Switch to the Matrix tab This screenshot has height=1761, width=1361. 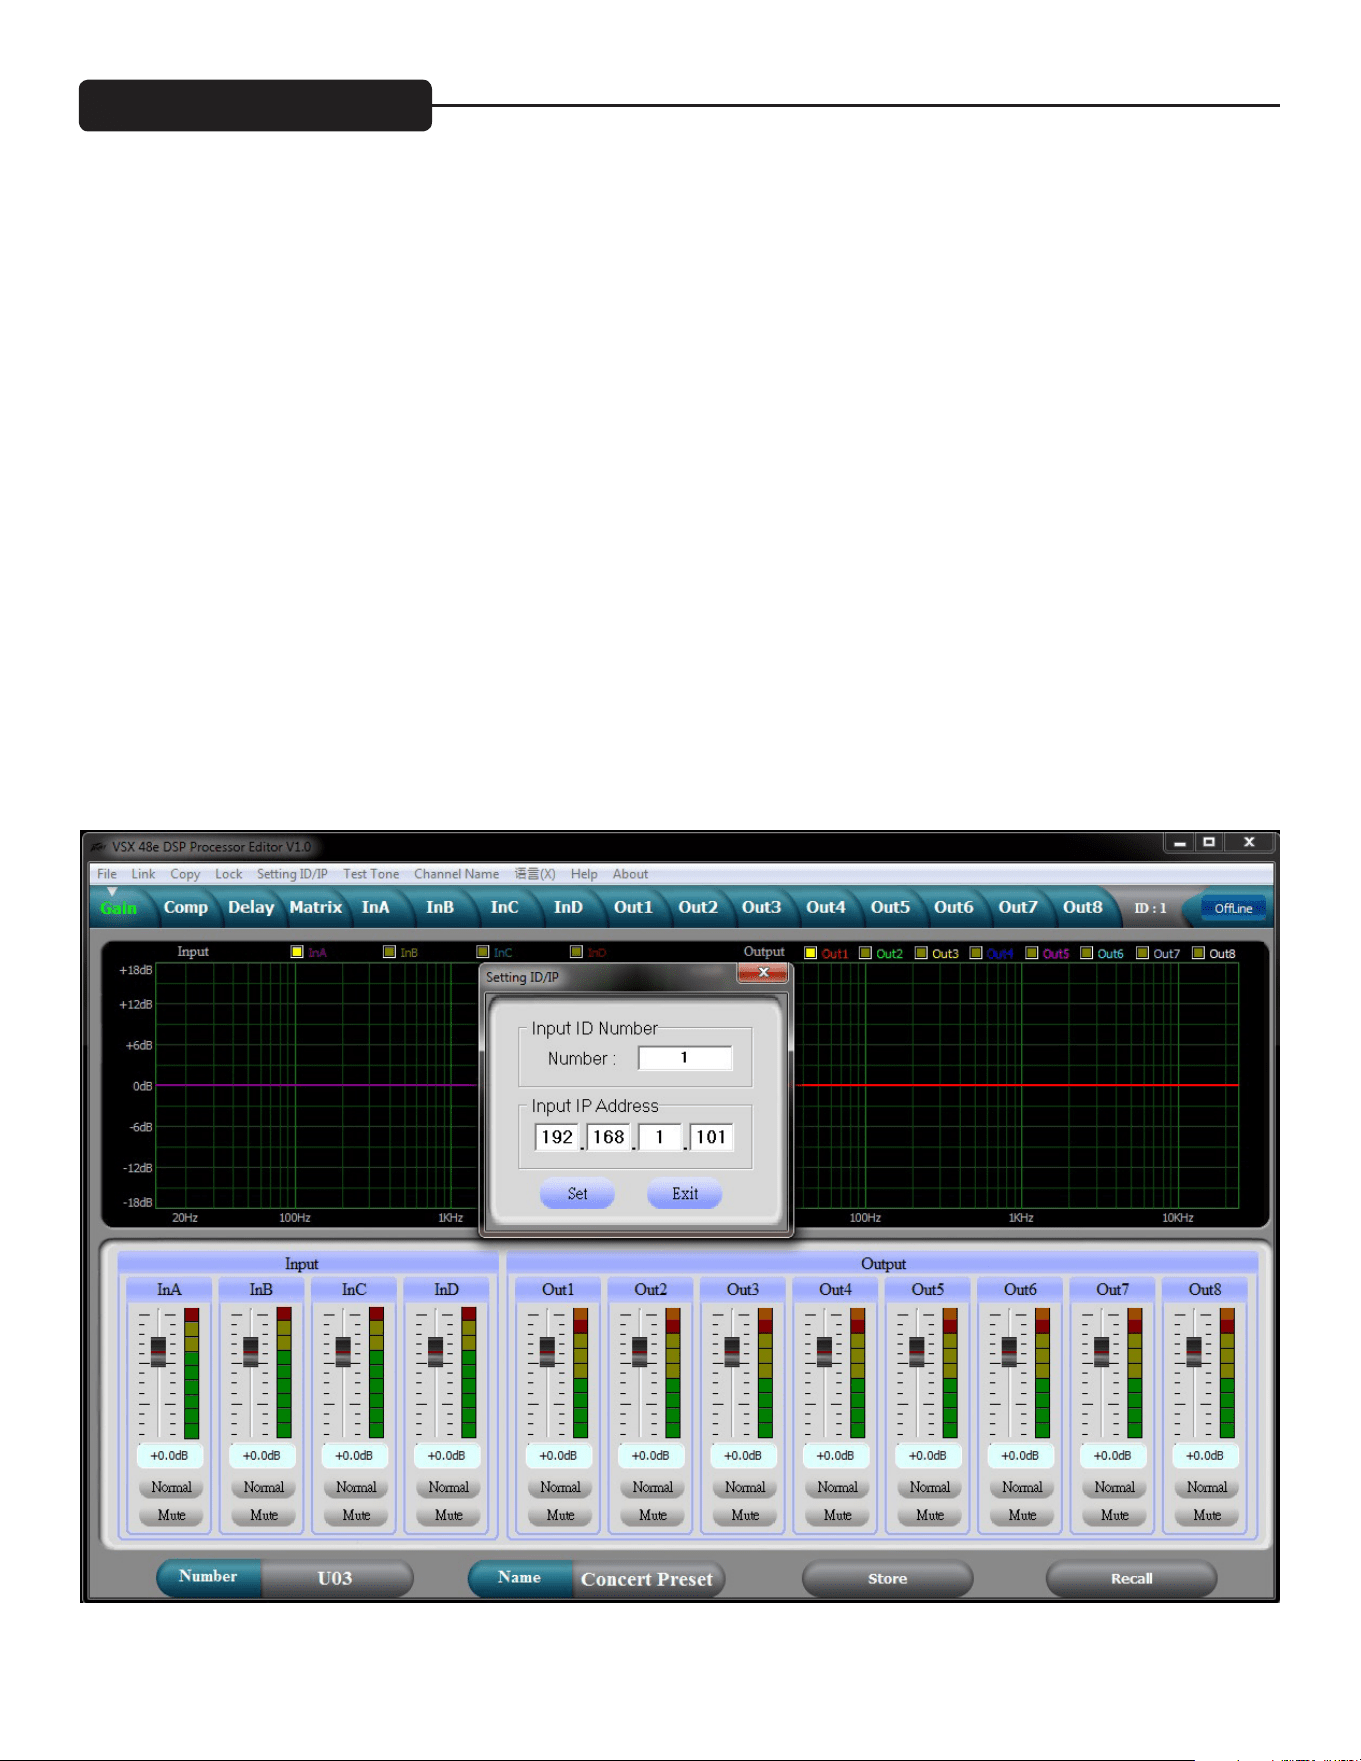(316, 908)
